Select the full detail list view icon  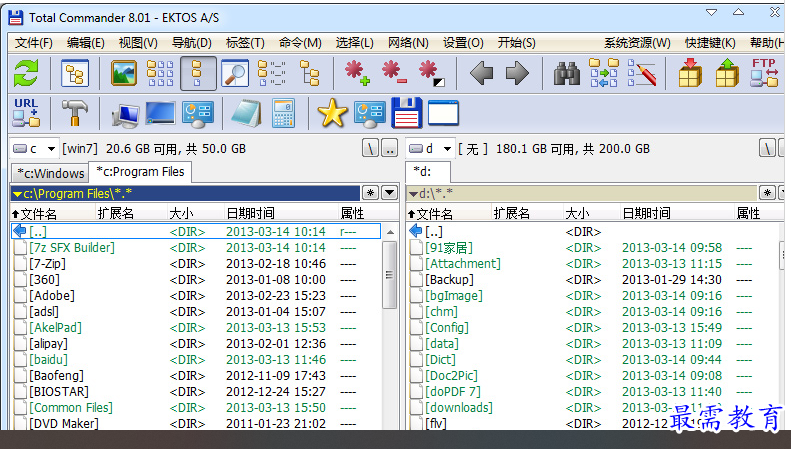pos(198,74)
